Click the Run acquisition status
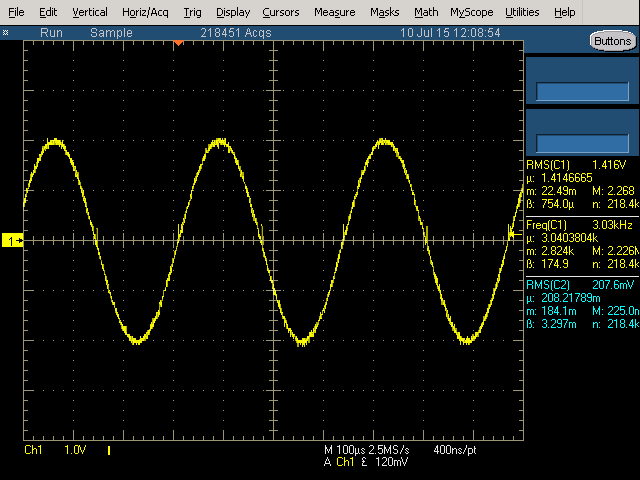640x480 pixels. 52,32
